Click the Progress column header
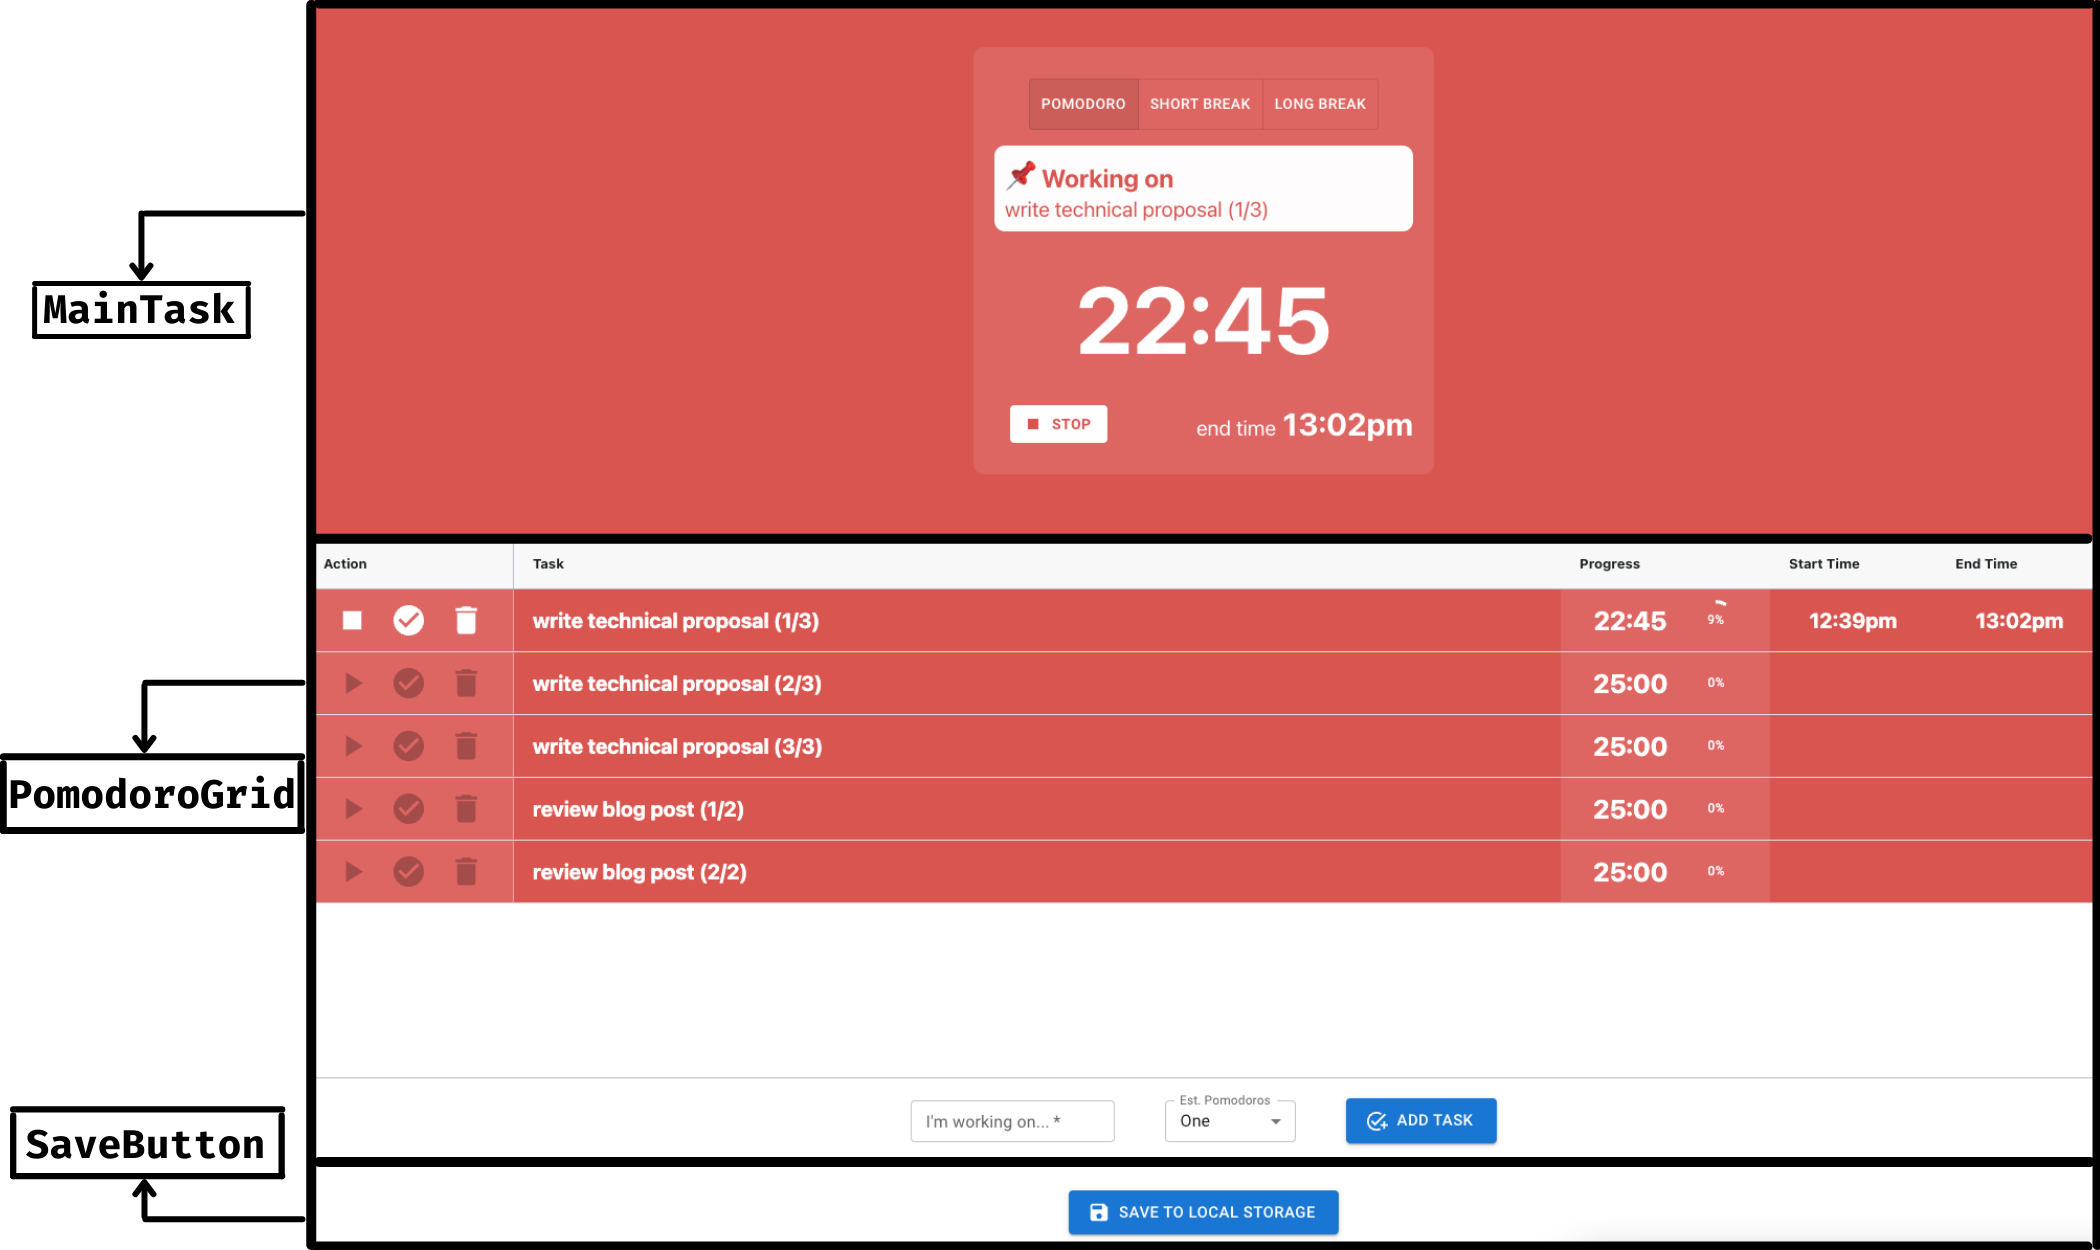The image size is (2100, 1250). click(x=1609, y=564)
